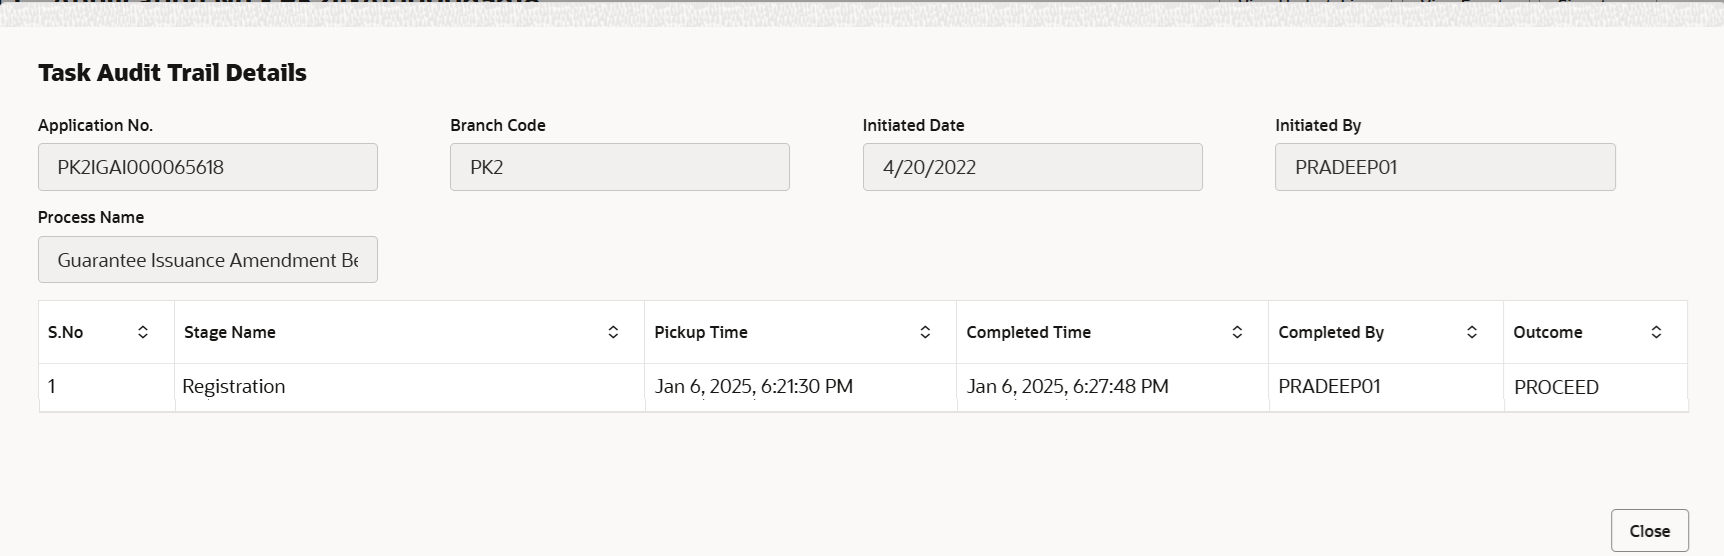The height and width of the screenshot is (556, 1724).
Task: Click the PRADEEP01 Completed By cell
Action: (1386, 387)
